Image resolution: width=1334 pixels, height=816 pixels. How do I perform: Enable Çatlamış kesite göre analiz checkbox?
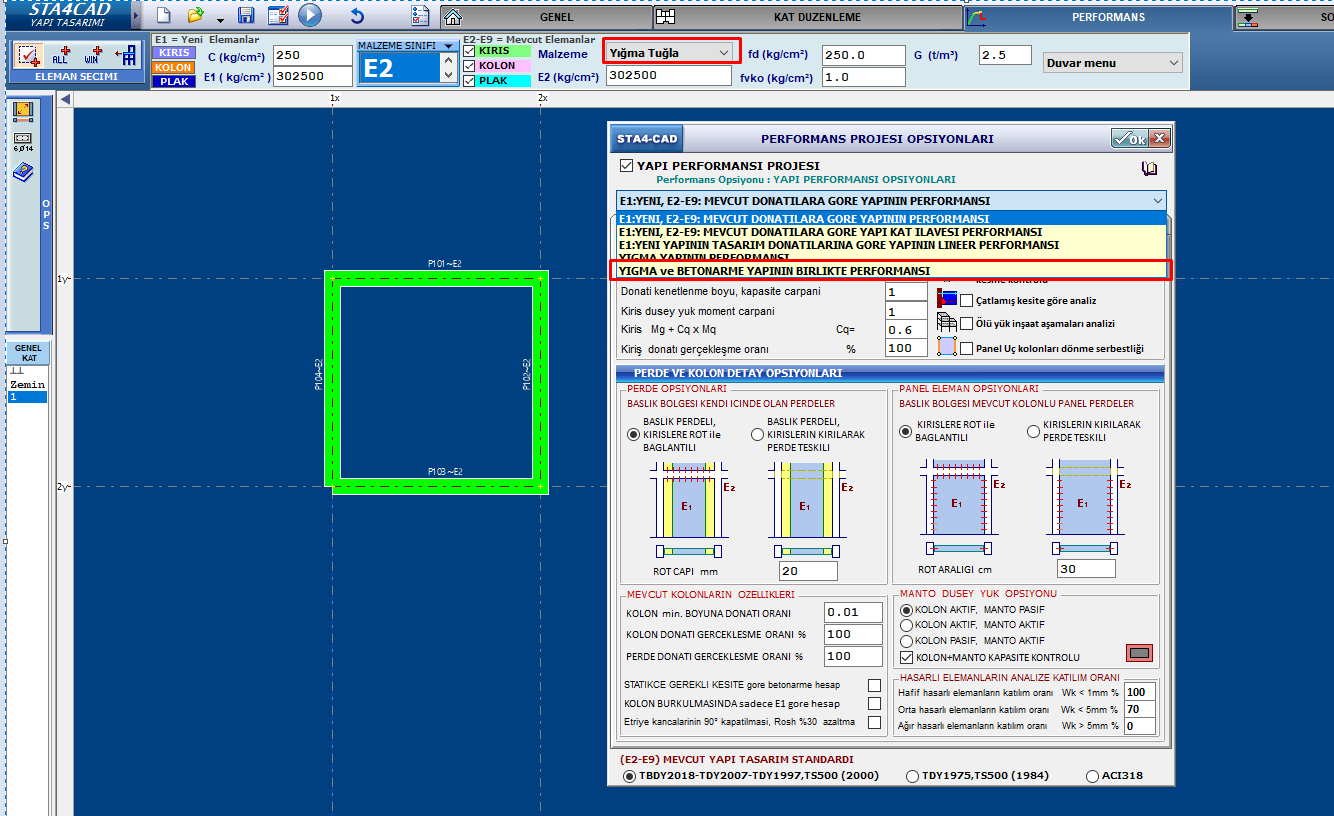click(x=967, y=300)
